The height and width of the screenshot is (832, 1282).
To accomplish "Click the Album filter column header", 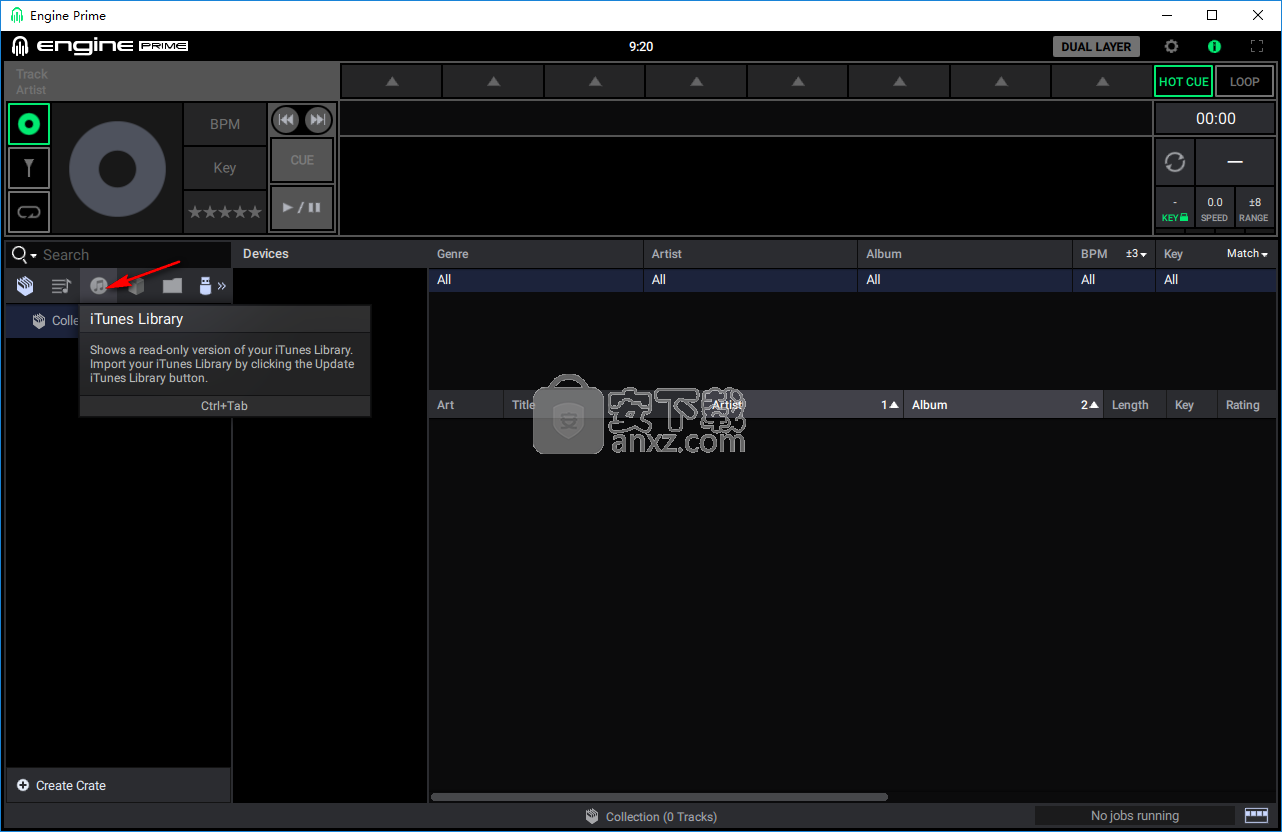I will click(x=965, y=254).
